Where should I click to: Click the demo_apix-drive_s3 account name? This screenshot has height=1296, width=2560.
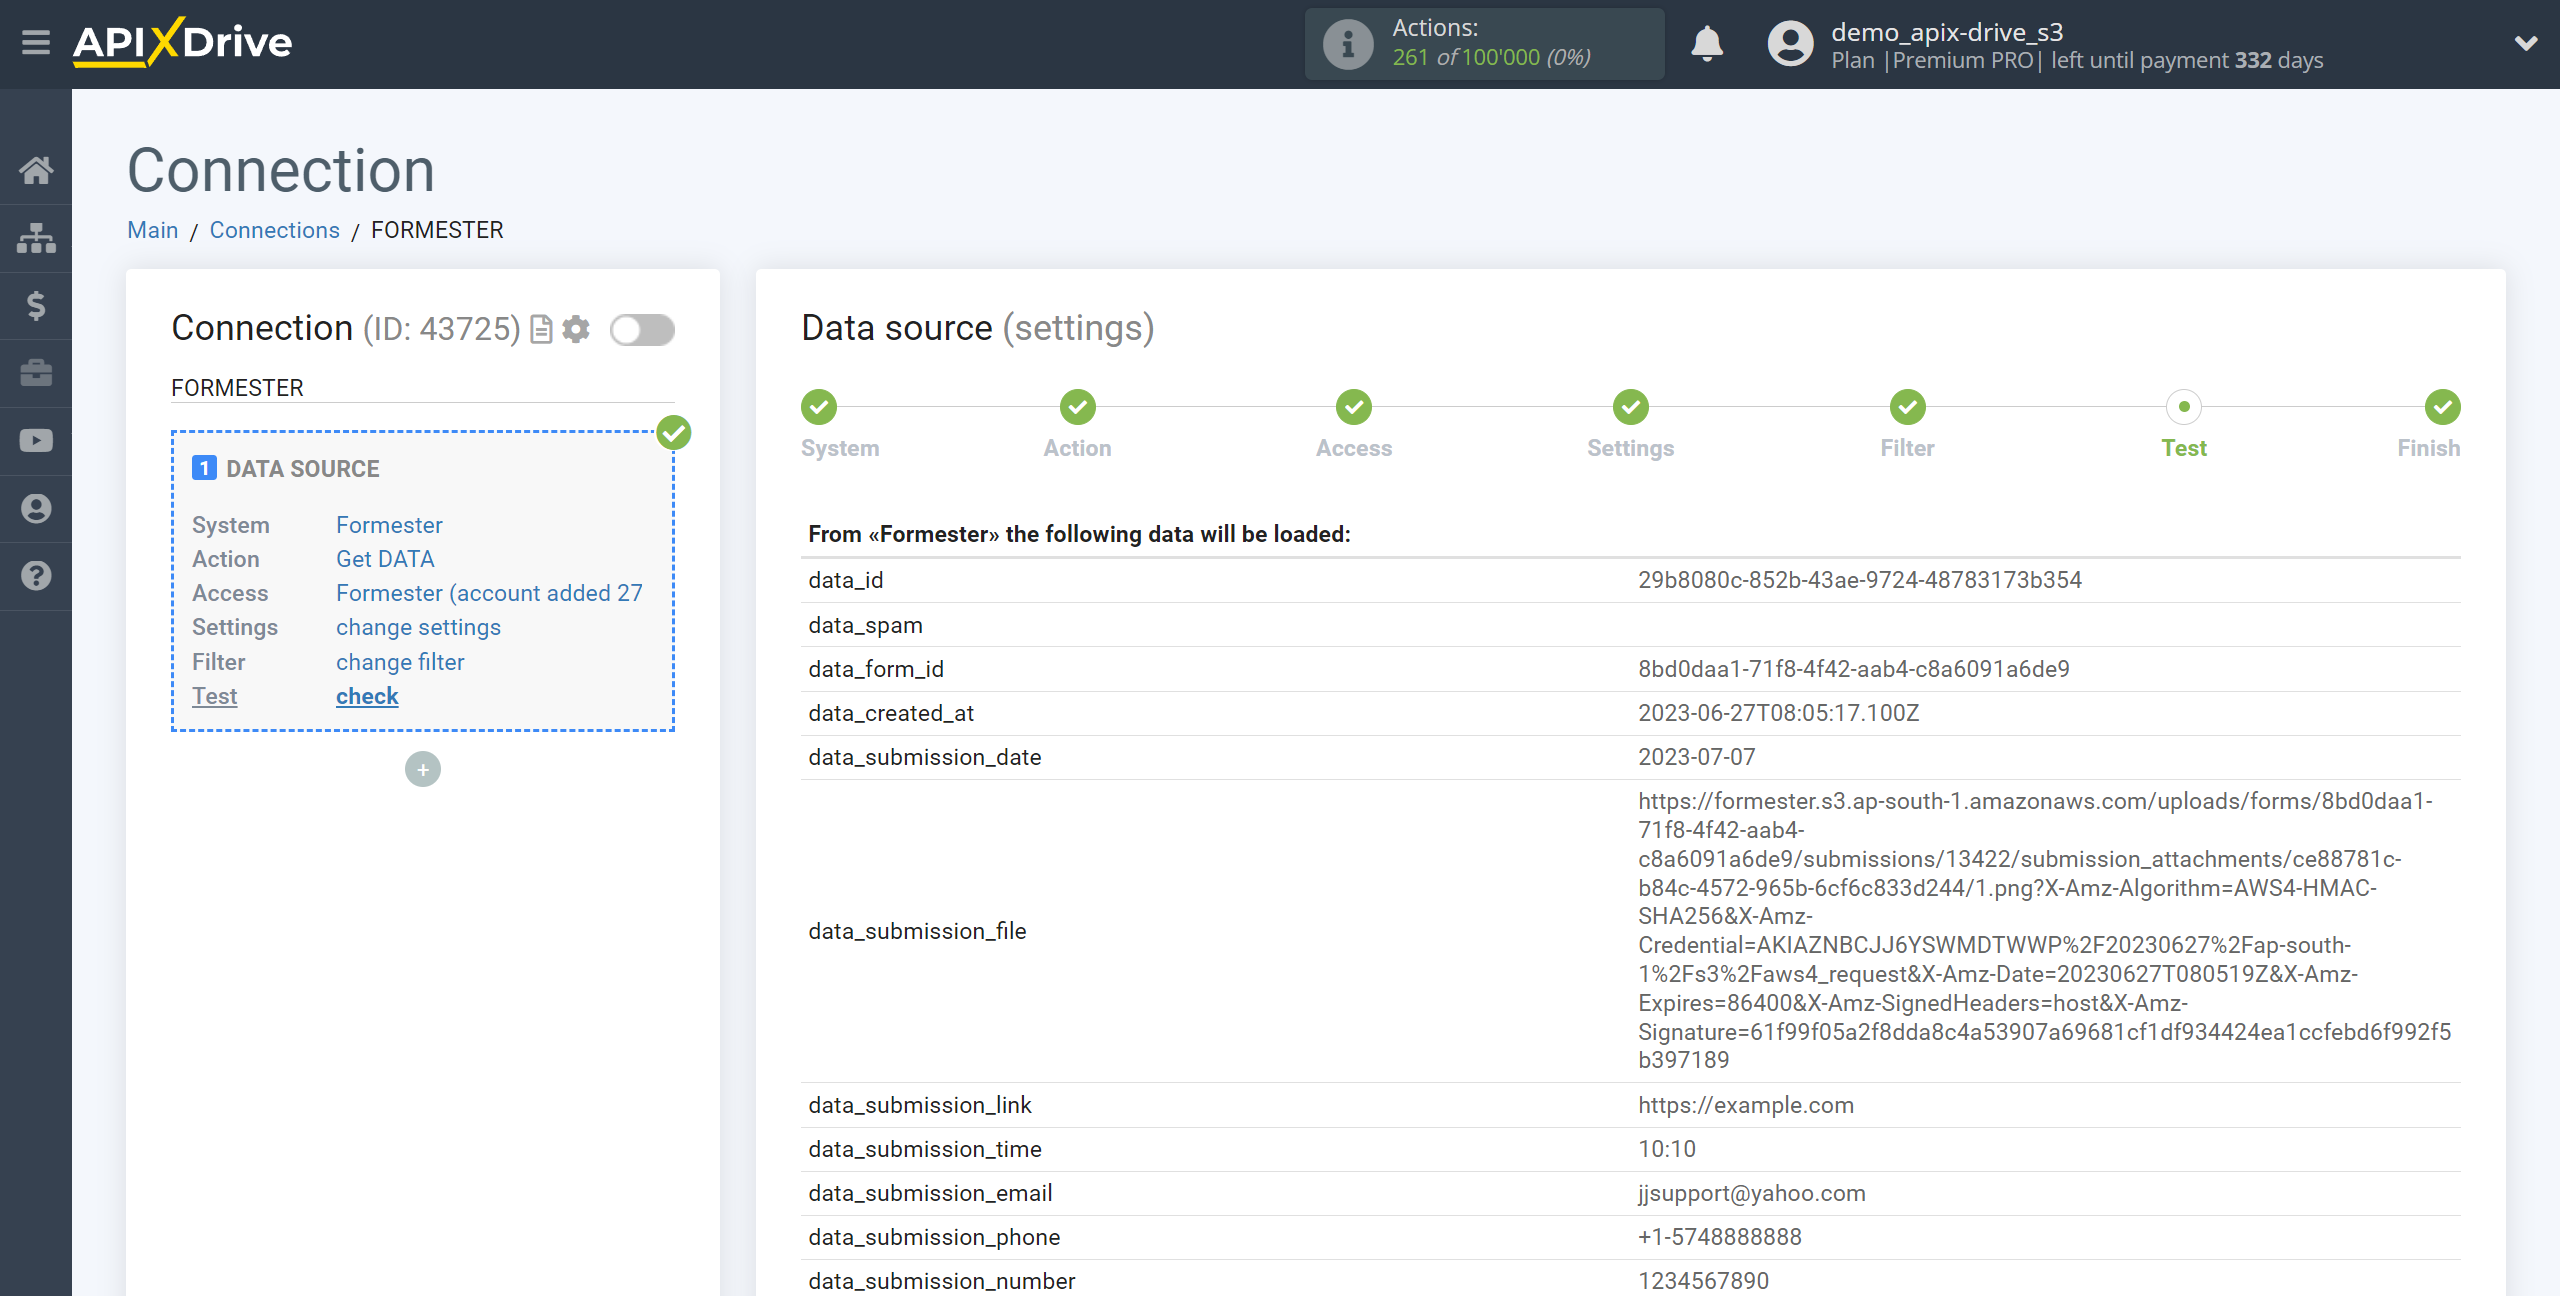pyautogui.click(x=1947, y=32)
